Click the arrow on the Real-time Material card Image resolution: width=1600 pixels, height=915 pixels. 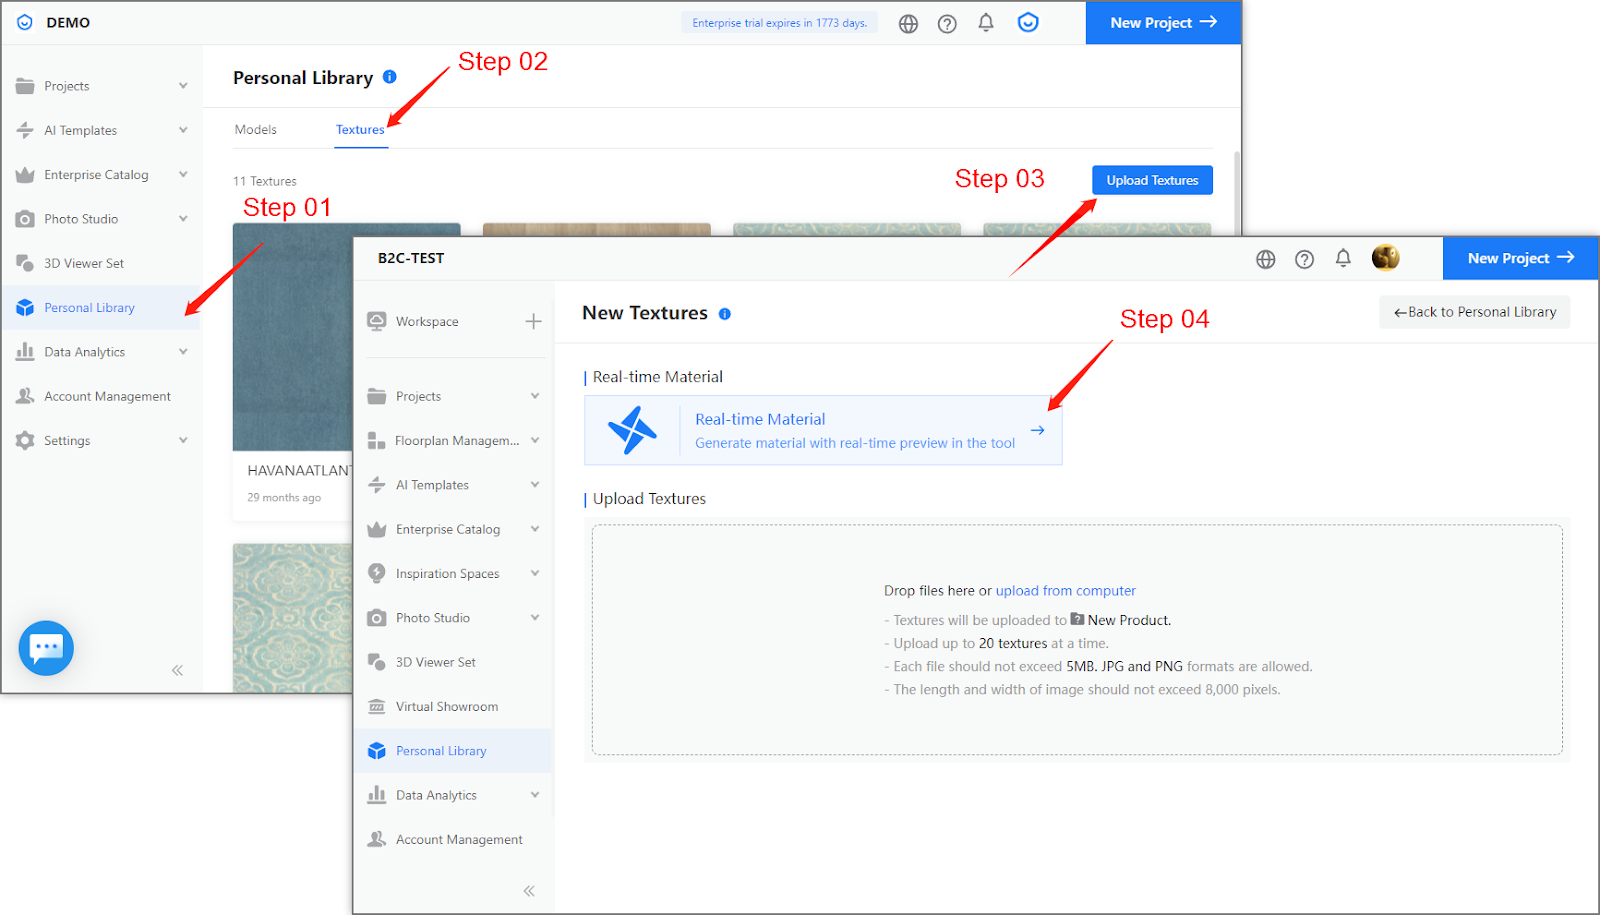coord(1038,430)
